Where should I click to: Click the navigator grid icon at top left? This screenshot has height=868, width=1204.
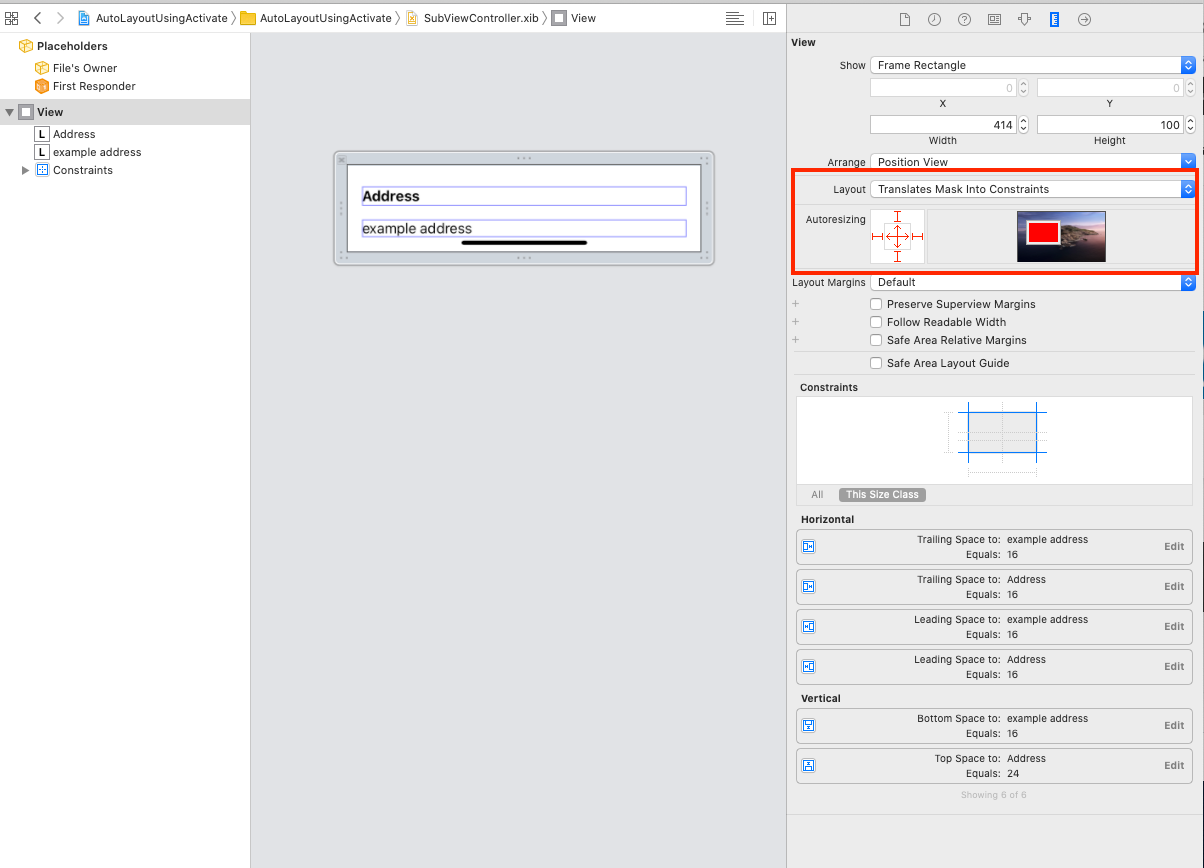click(x=11, y=18)
